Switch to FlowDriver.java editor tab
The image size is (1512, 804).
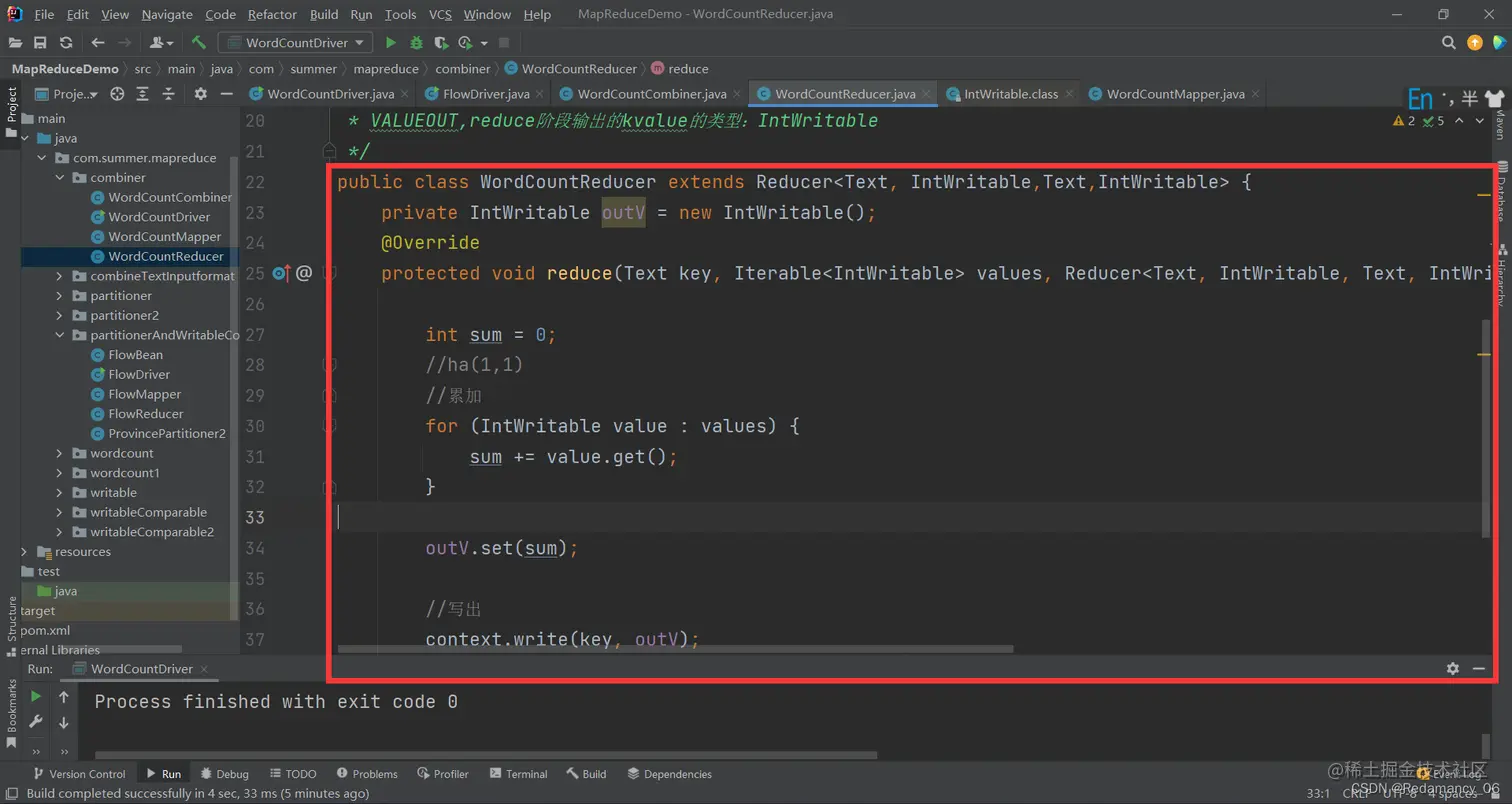click(485, 94)
